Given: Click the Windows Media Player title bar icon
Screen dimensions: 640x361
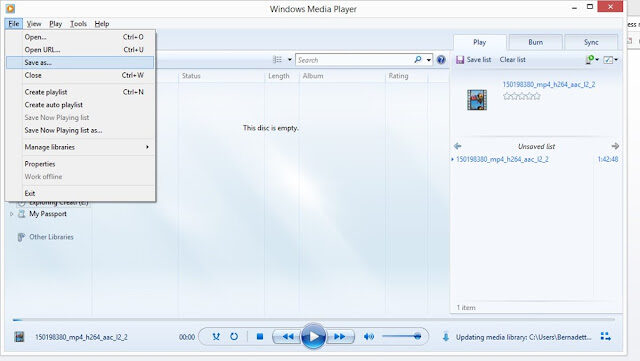Looking at the screenshot, I should [10, 8].
